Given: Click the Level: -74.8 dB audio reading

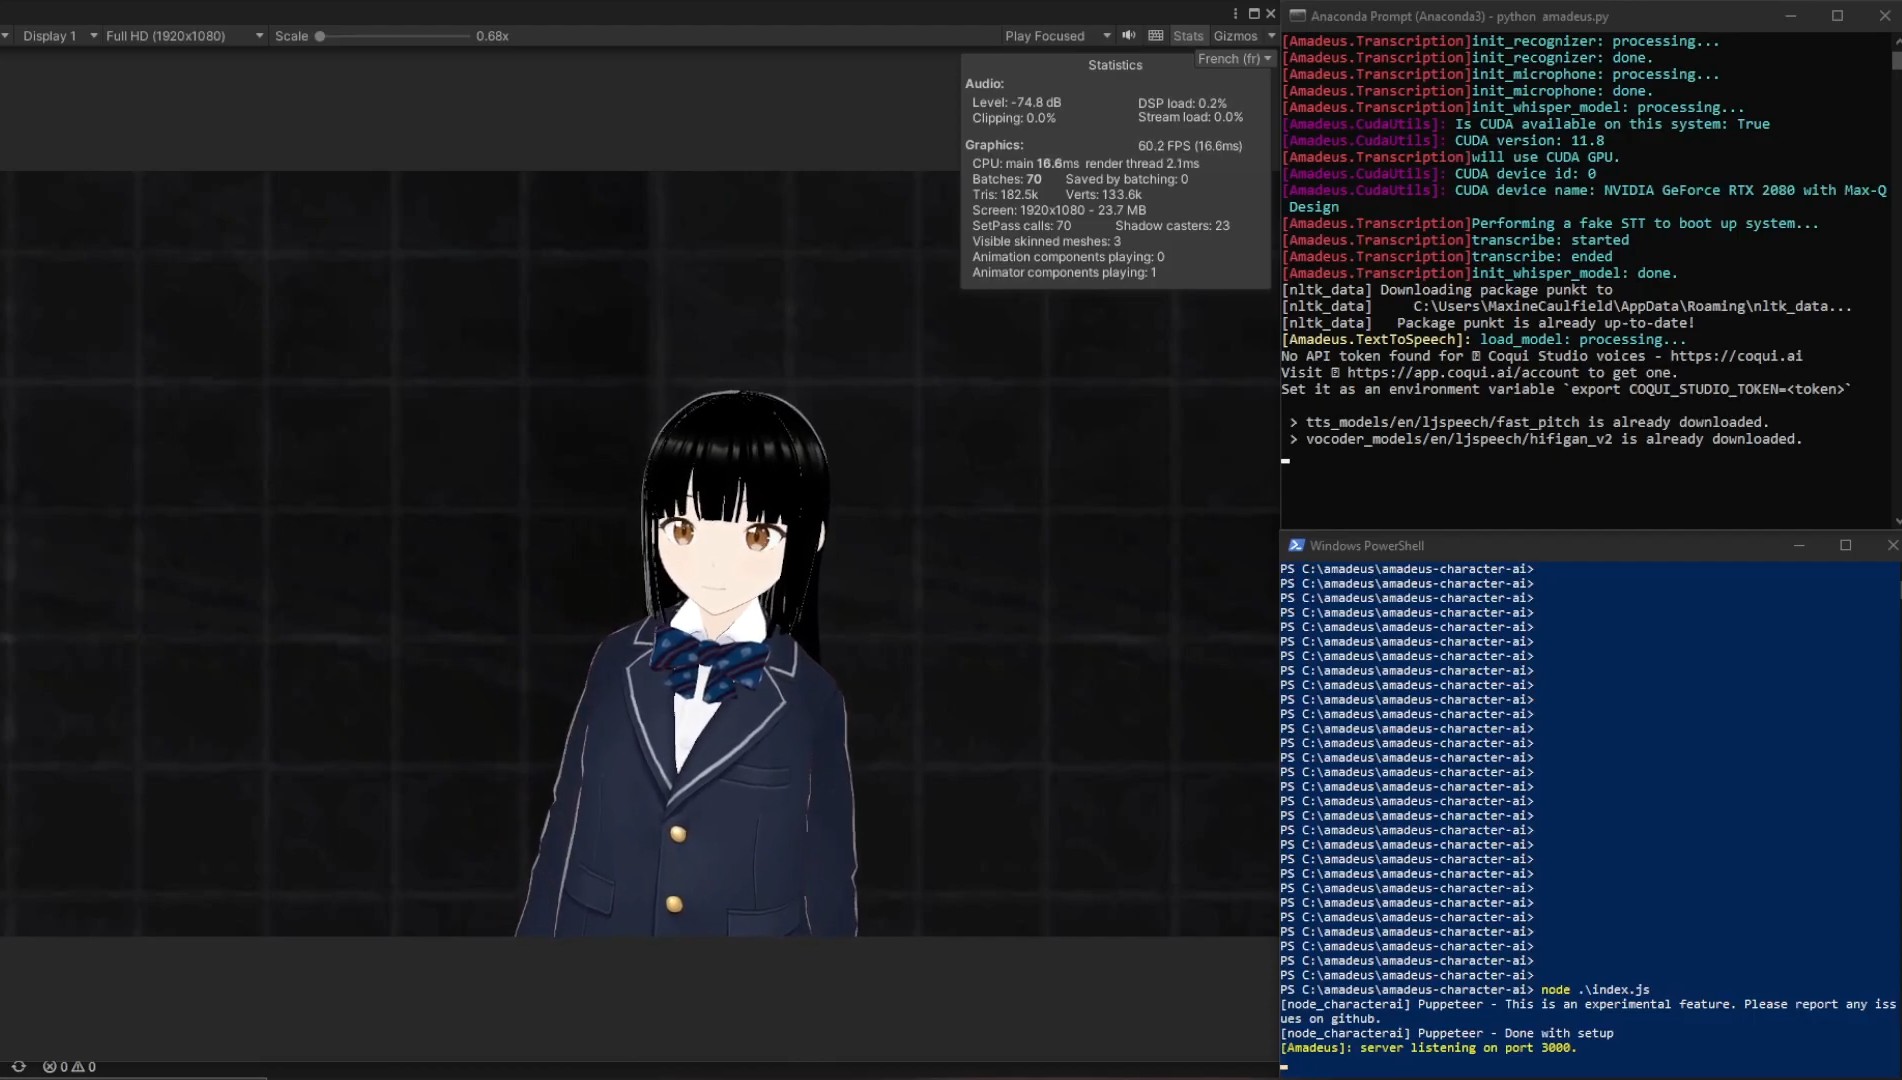Looking at the screenshot, I should 1016,103.
